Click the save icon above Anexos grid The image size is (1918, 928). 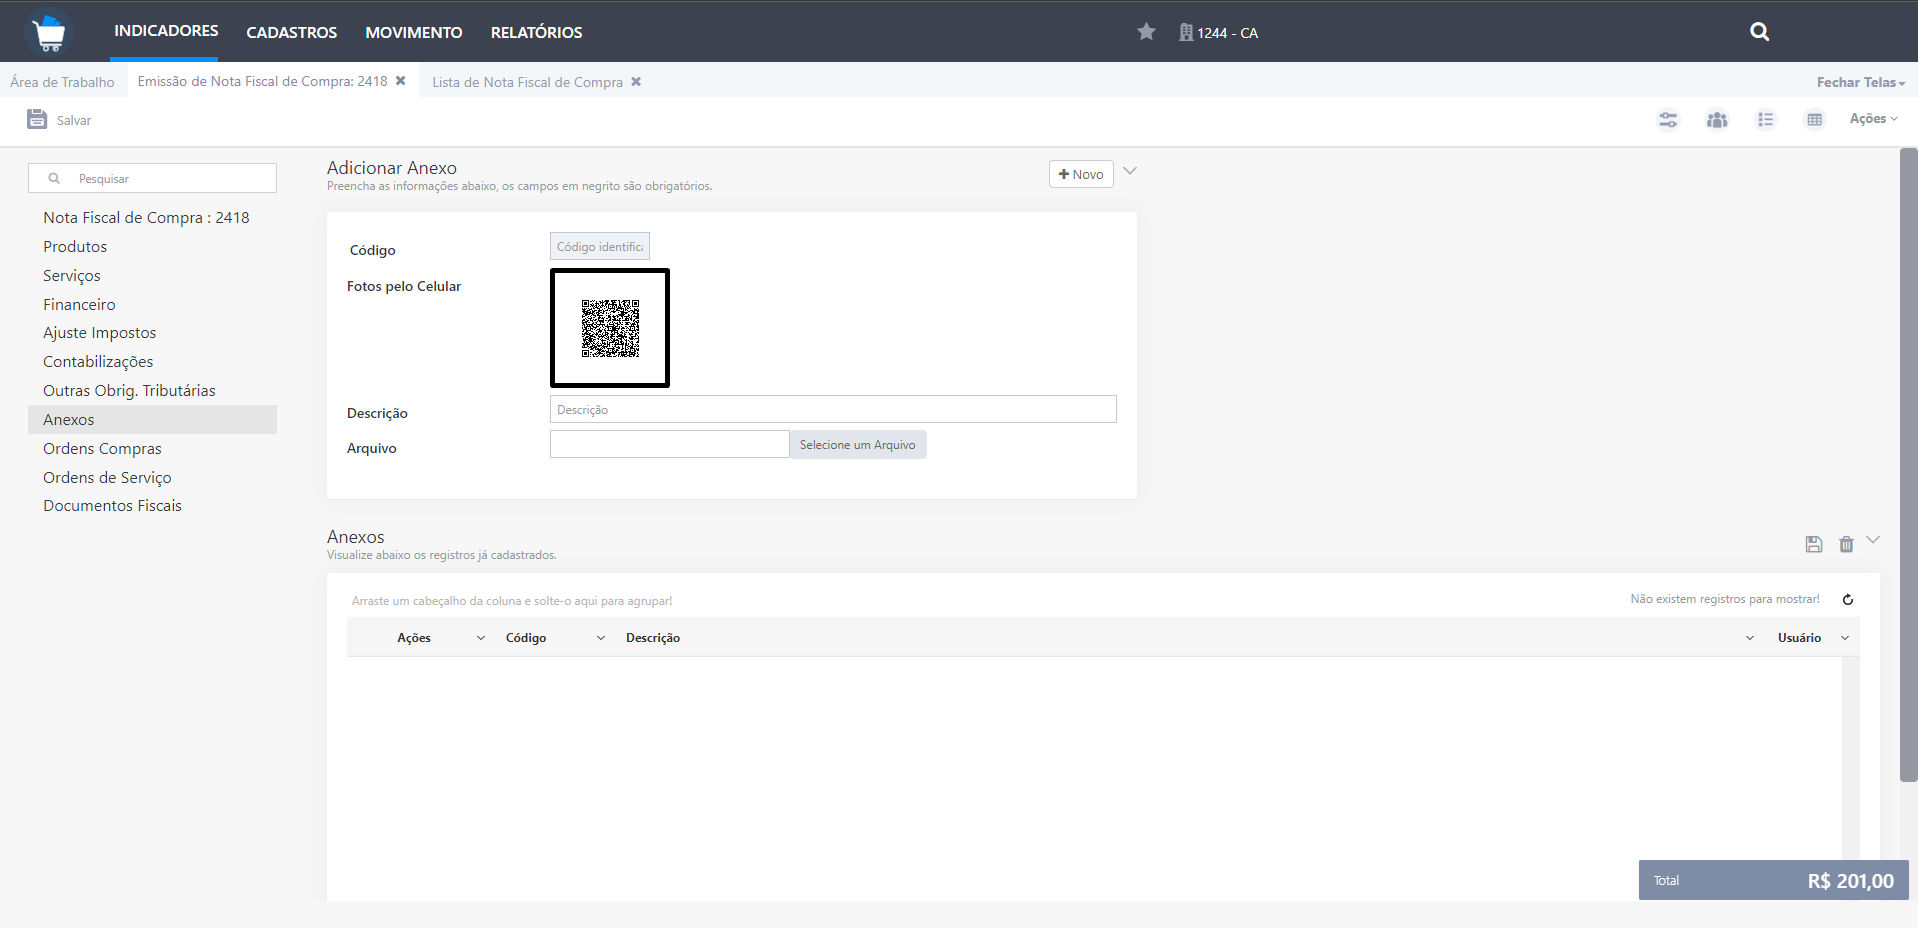[1814, 544]
